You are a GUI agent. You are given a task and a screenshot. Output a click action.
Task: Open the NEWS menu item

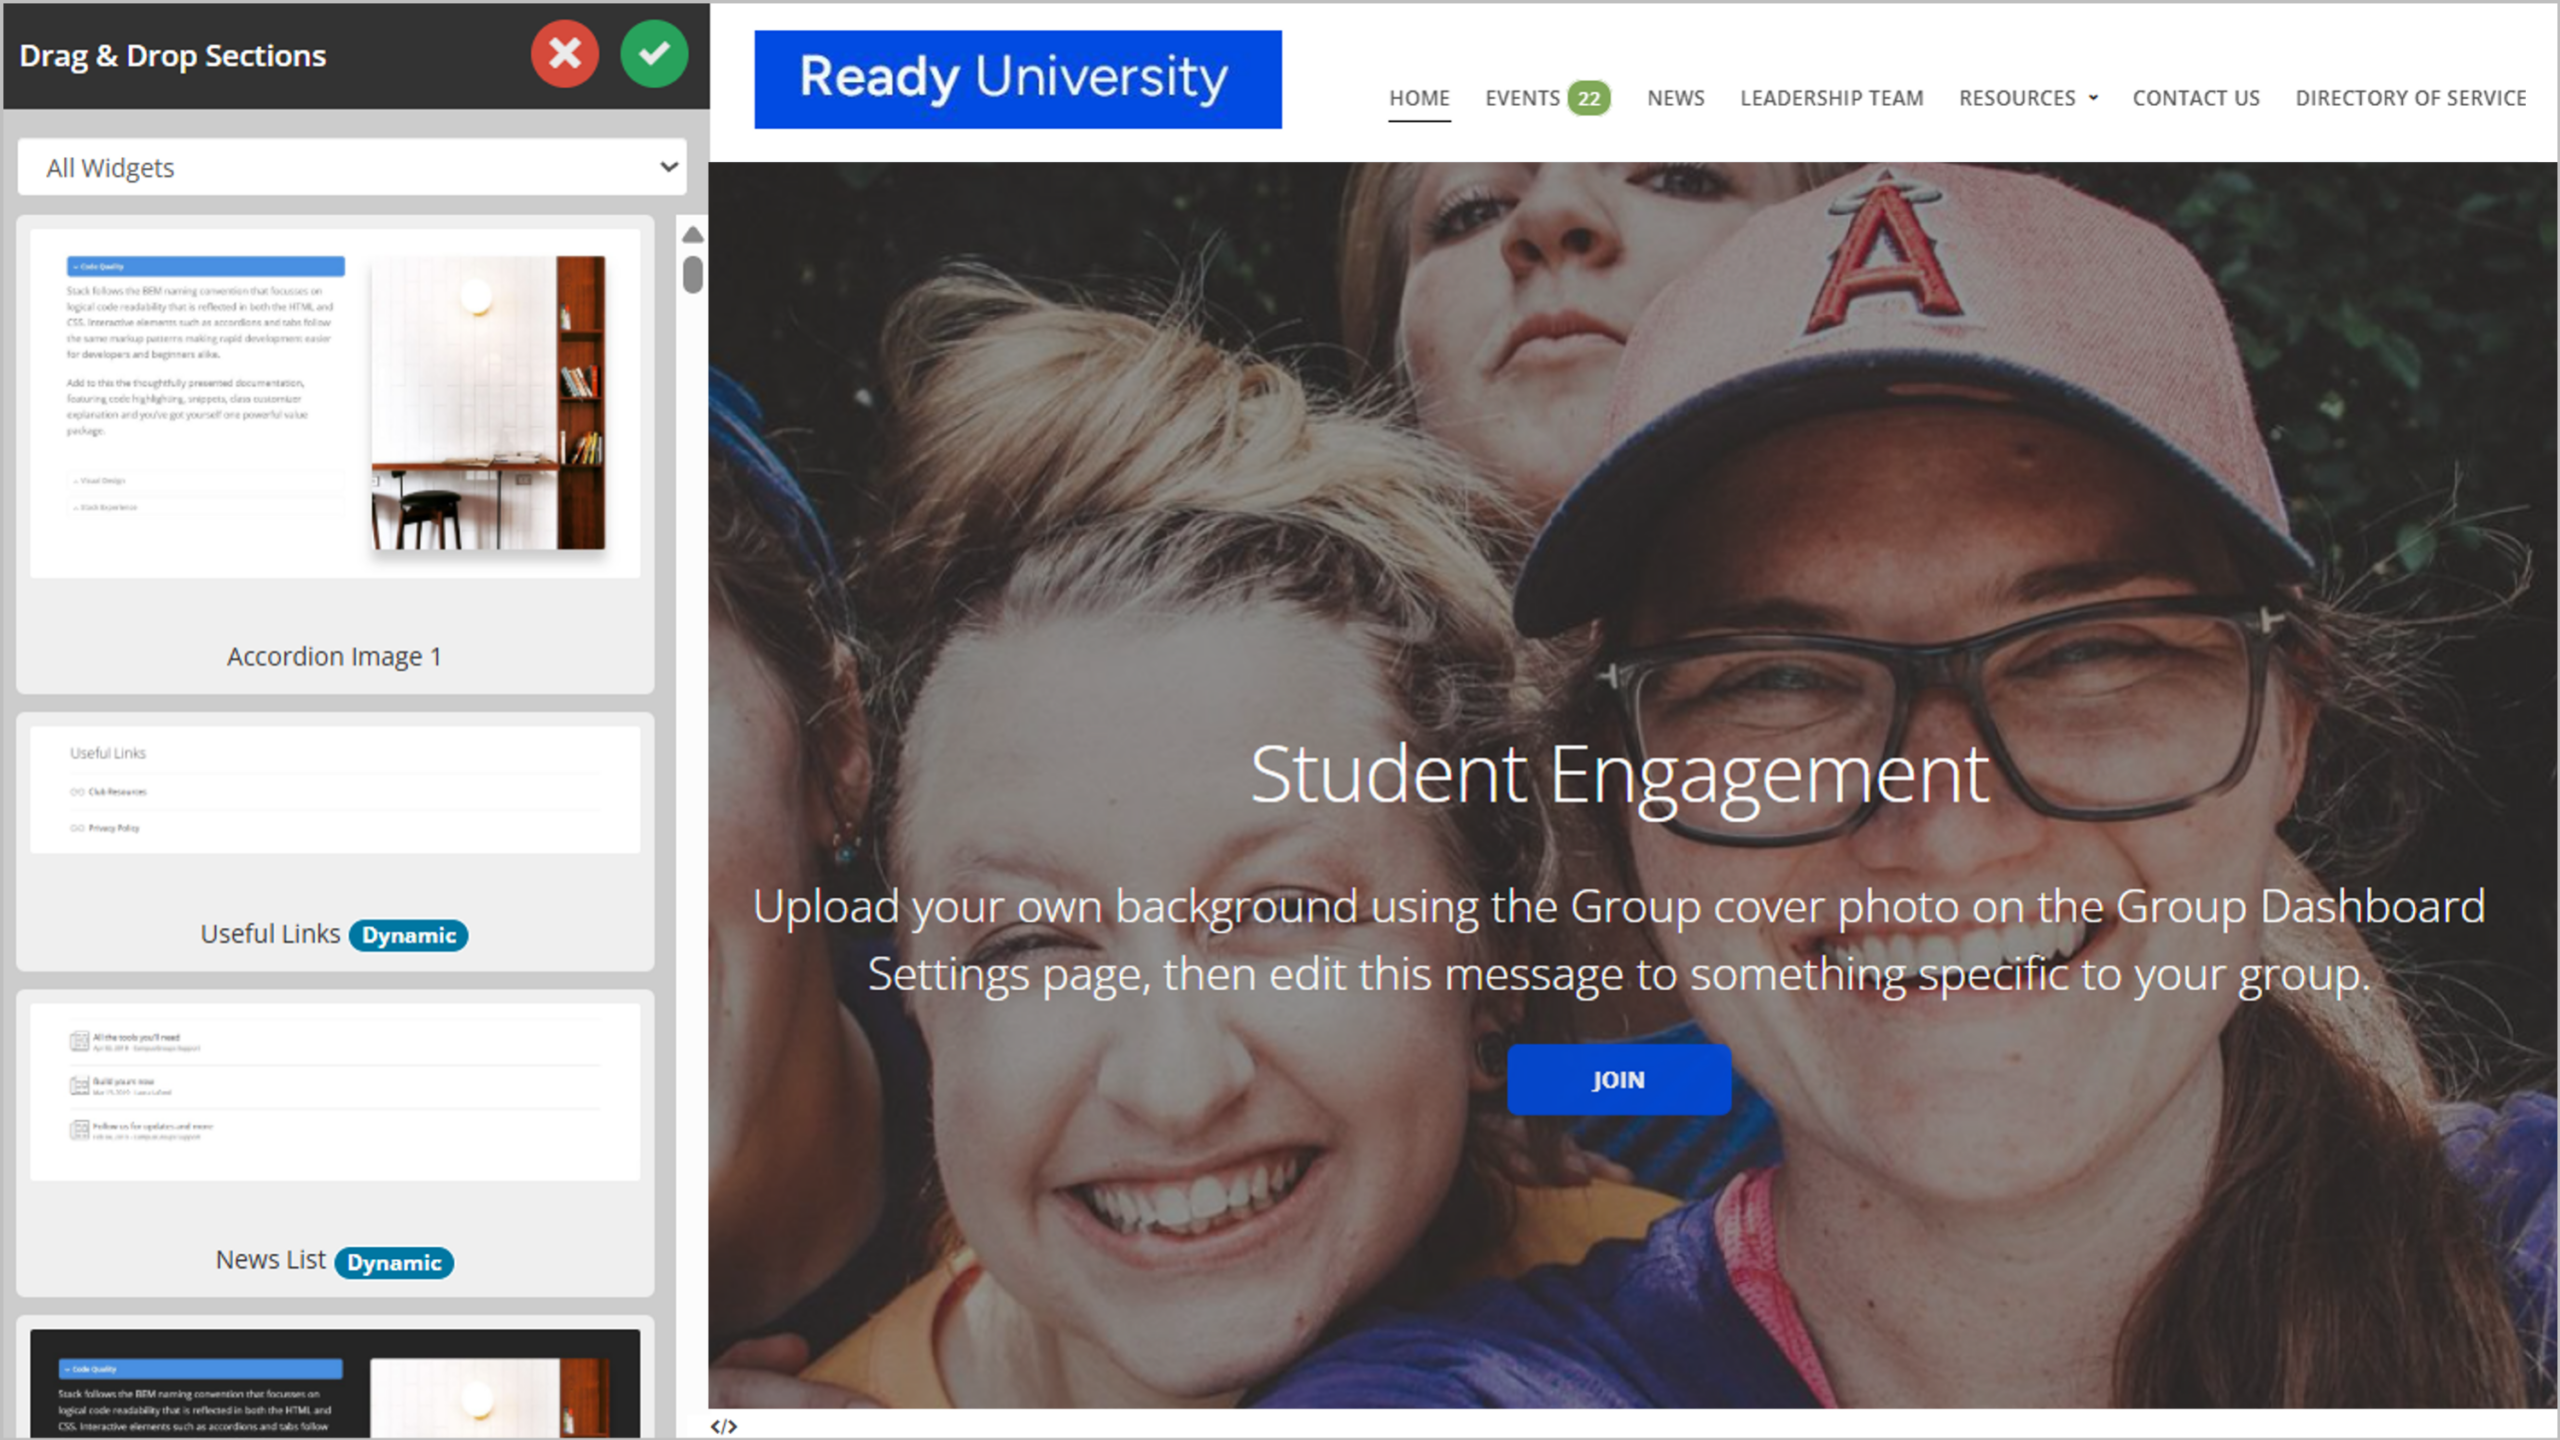point(1676,98)
